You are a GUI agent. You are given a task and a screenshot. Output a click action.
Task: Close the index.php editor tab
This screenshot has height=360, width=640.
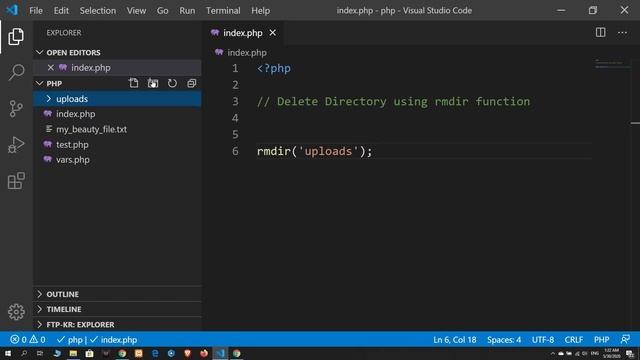(x=272, y=33)
